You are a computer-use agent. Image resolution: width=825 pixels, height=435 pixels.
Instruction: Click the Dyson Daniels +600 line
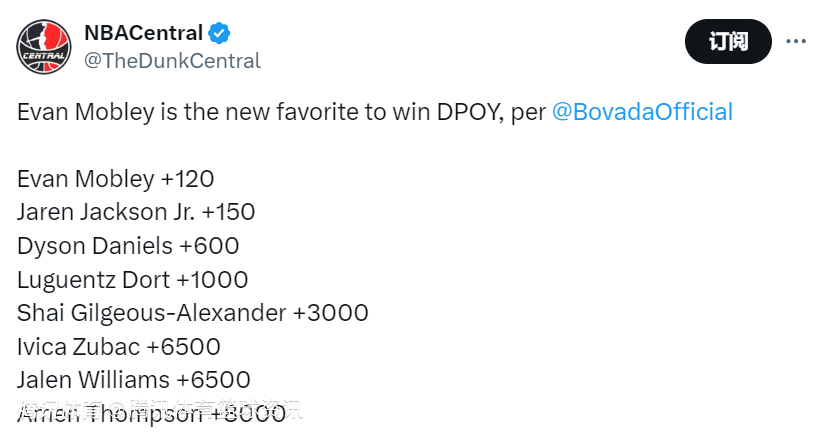128,246
